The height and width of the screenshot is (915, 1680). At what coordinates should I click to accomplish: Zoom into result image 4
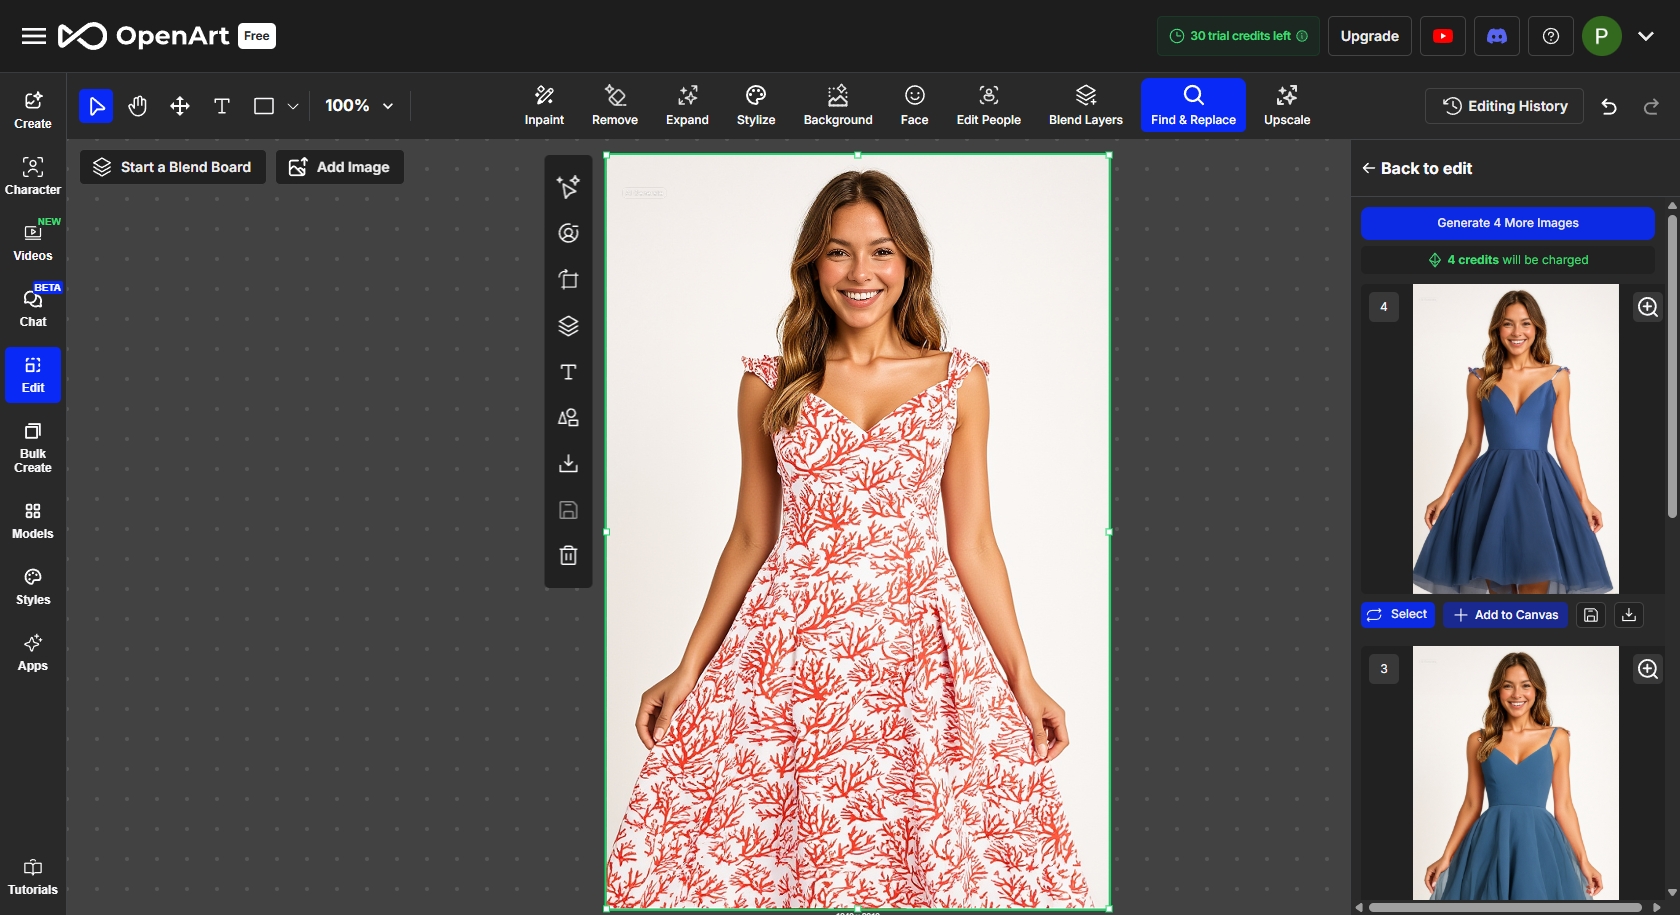click(x=1647, y=307)
